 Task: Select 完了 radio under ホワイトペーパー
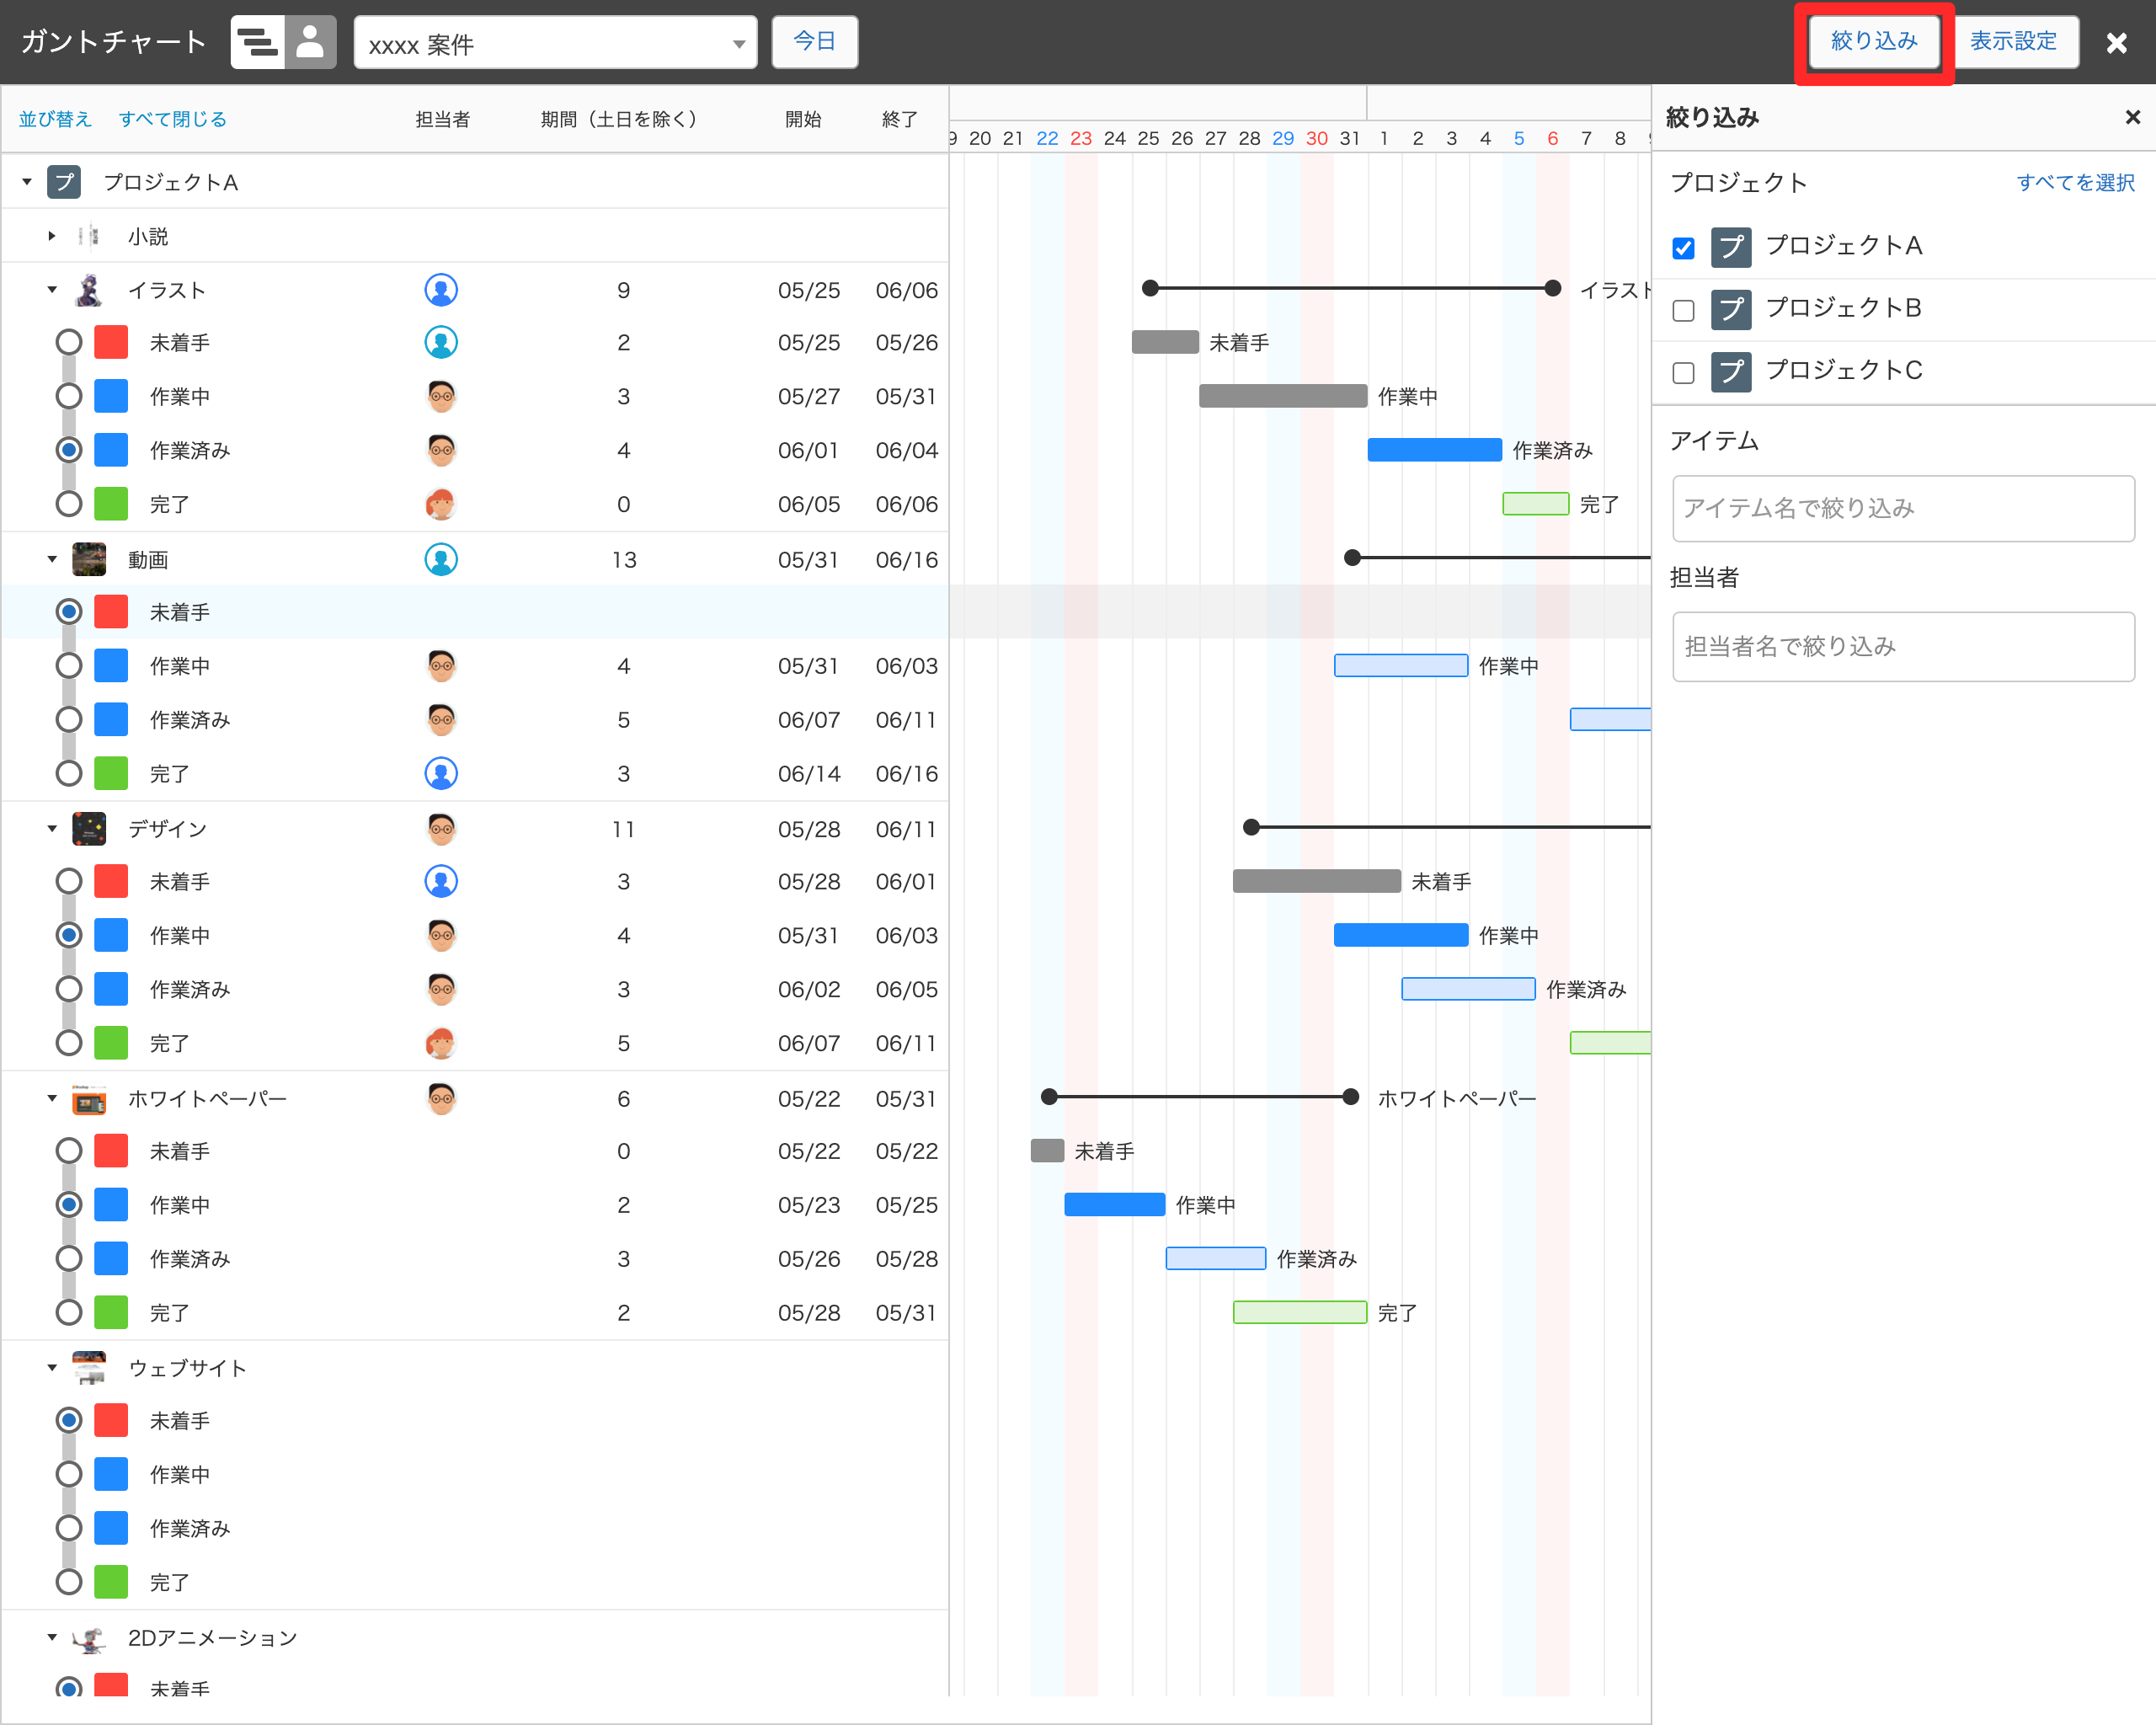coord(68,1312)
